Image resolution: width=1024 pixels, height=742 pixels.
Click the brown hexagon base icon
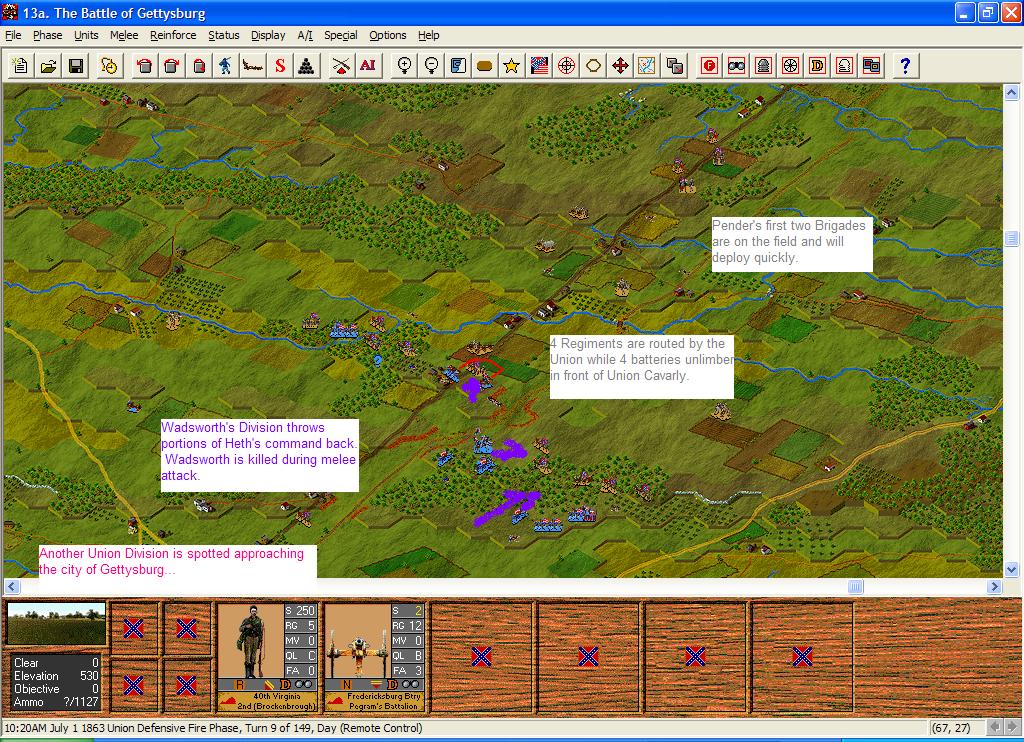pyautogui.click(x=485, y=65)
